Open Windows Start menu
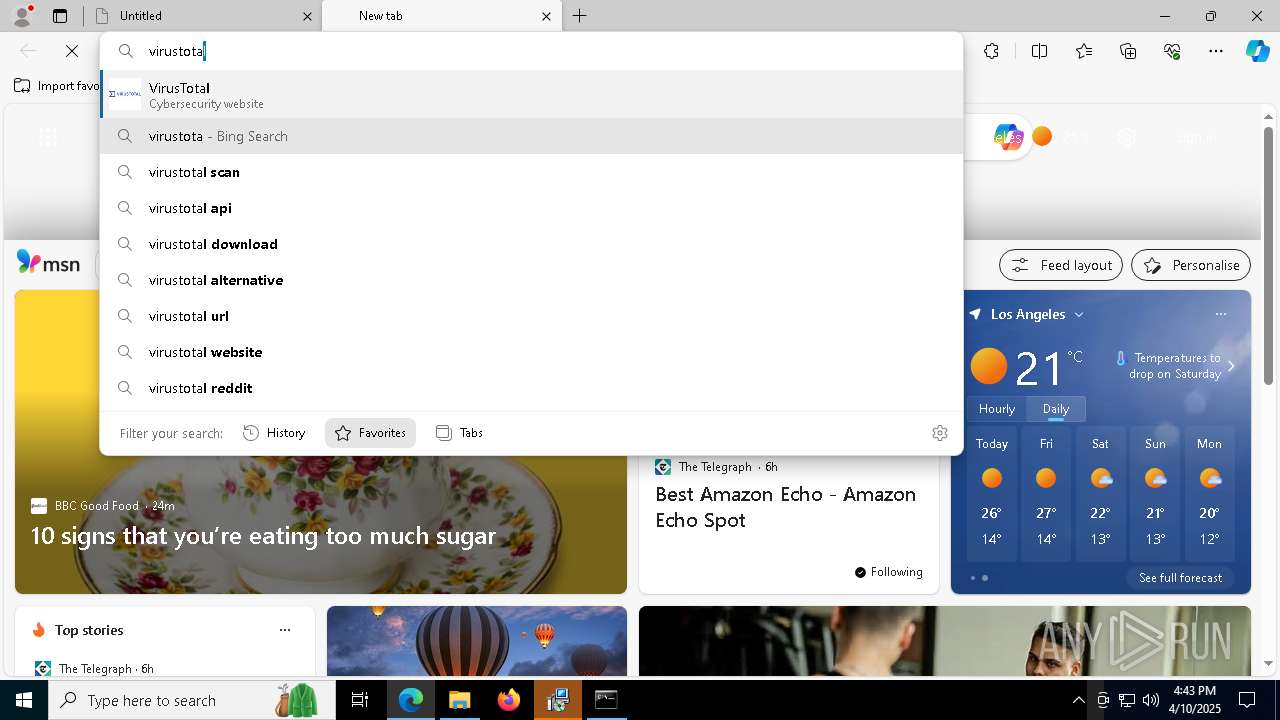The width and height of the screenshot is (1280, 720). click(24, 700)
